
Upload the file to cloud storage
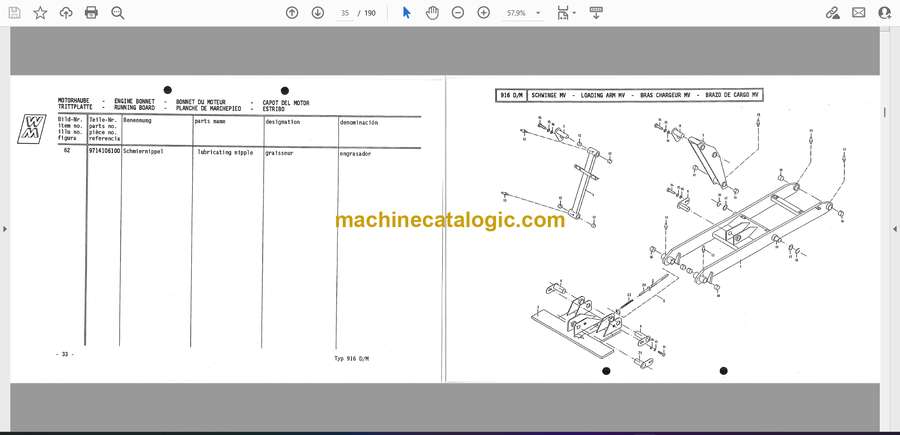tap(66, 13)
